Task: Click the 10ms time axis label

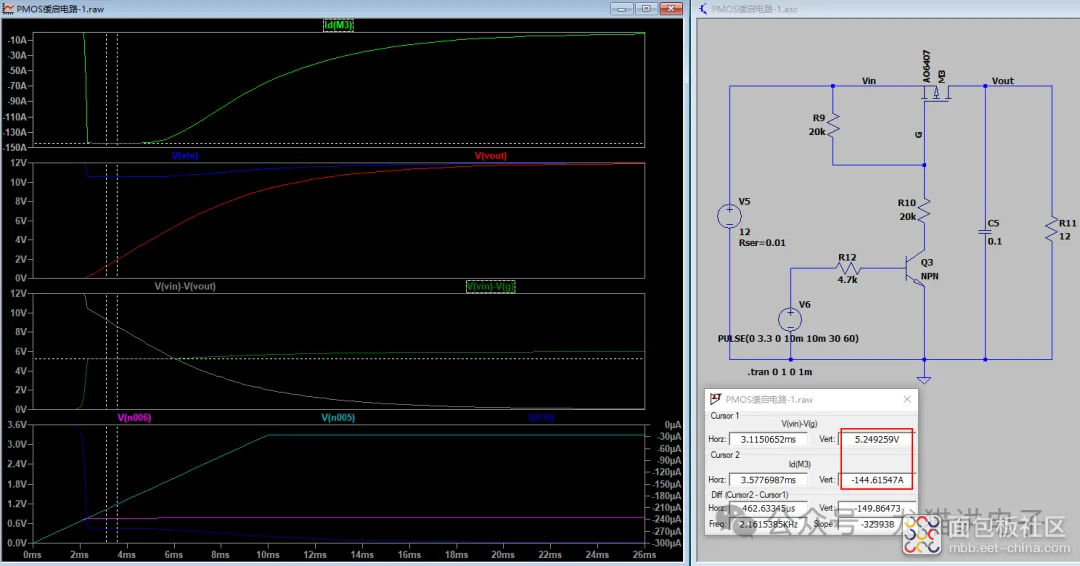Action: (x=268, y=554)
